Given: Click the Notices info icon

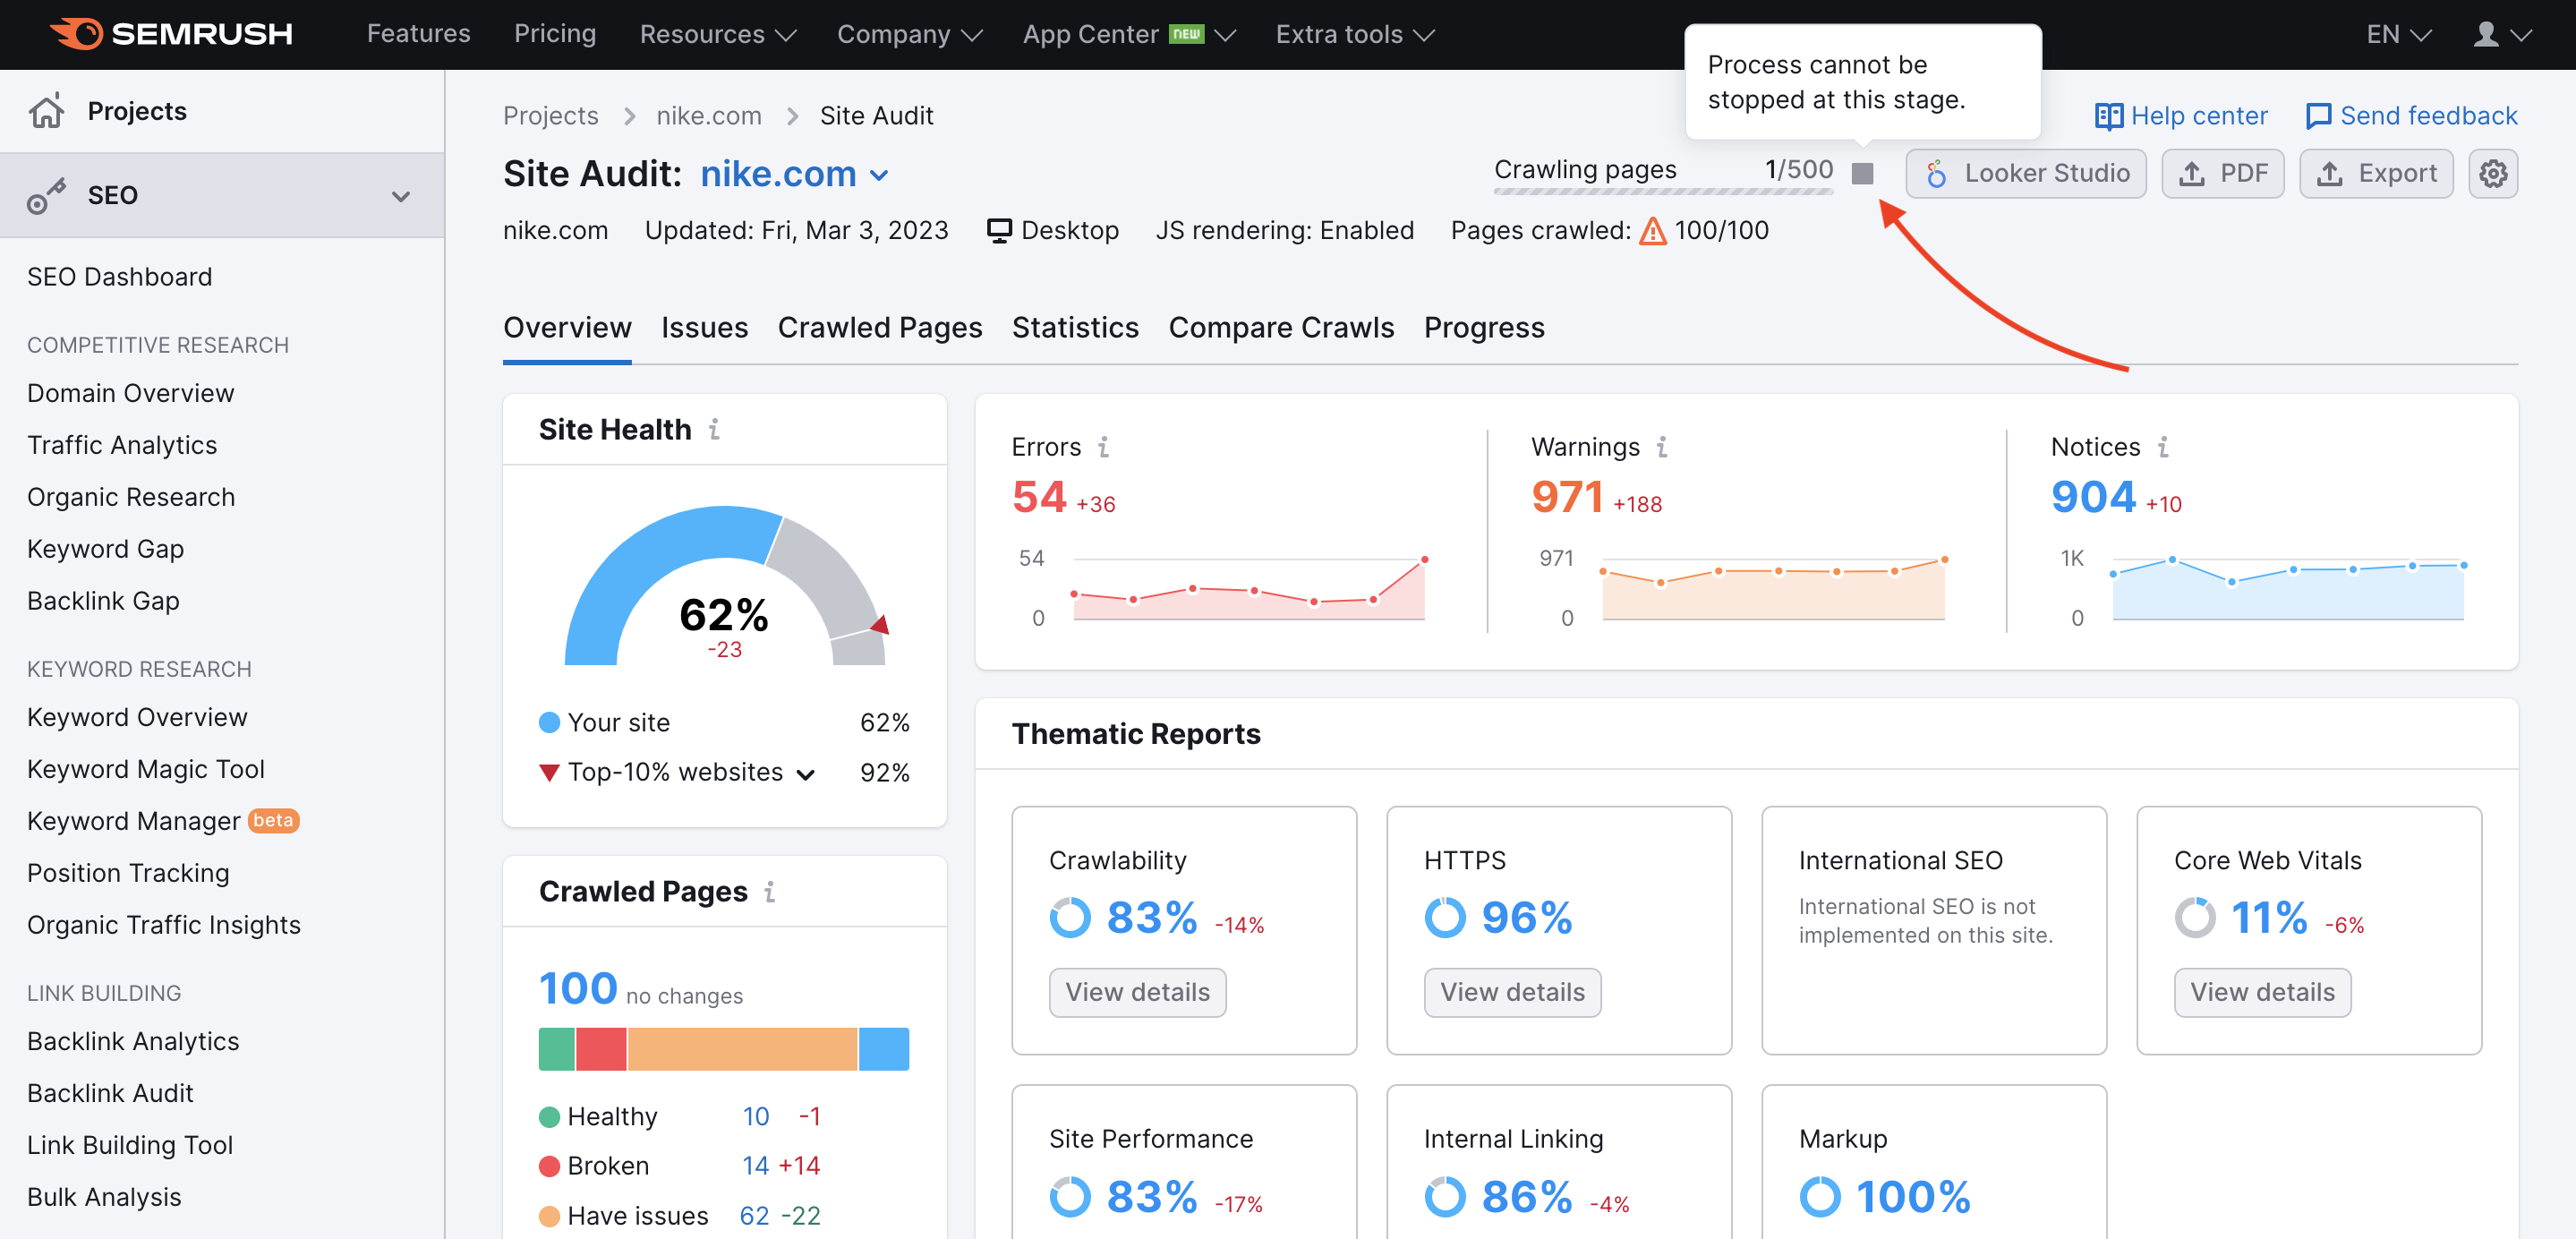Looking at the screenshot, I should pos(2163,446).
